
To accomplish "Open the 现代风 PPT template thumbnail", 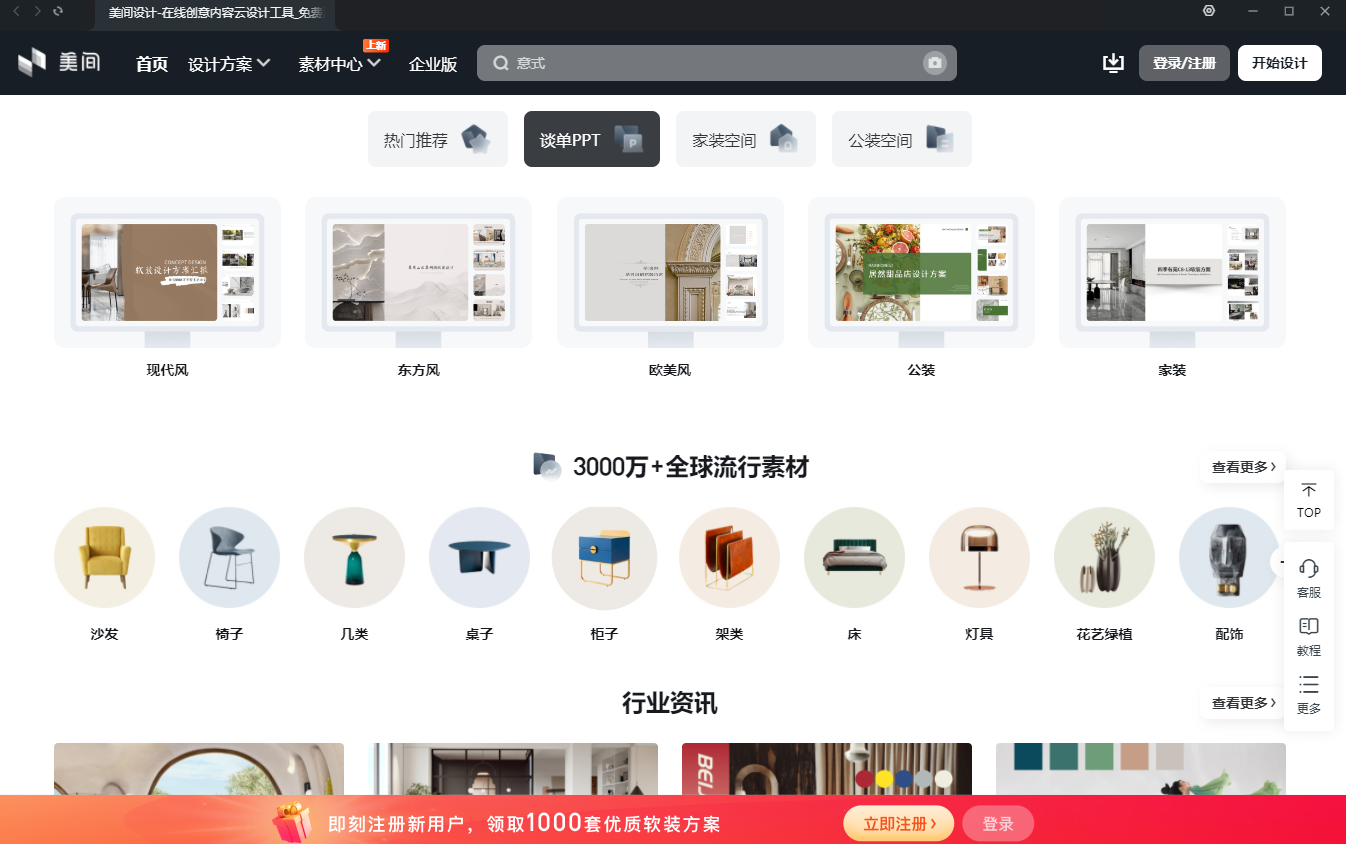I will (x=166, y=271).
